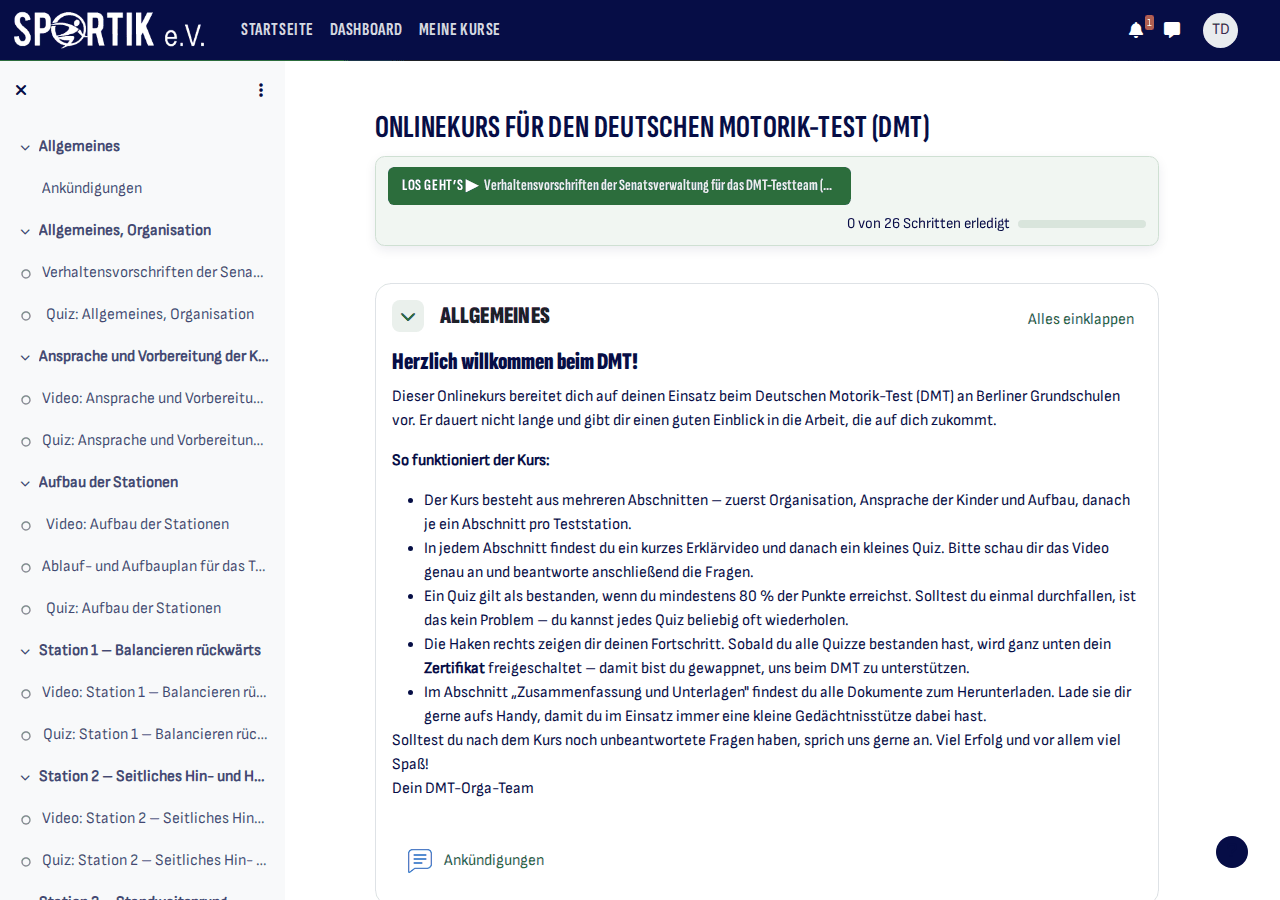Open Dashboard in top navigation

coord(366,30)
